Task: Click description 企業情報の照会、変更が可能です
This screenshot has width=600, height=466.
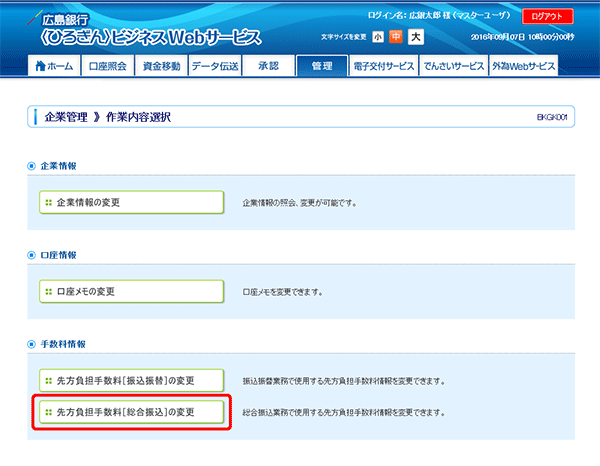Action: point(300,203)
